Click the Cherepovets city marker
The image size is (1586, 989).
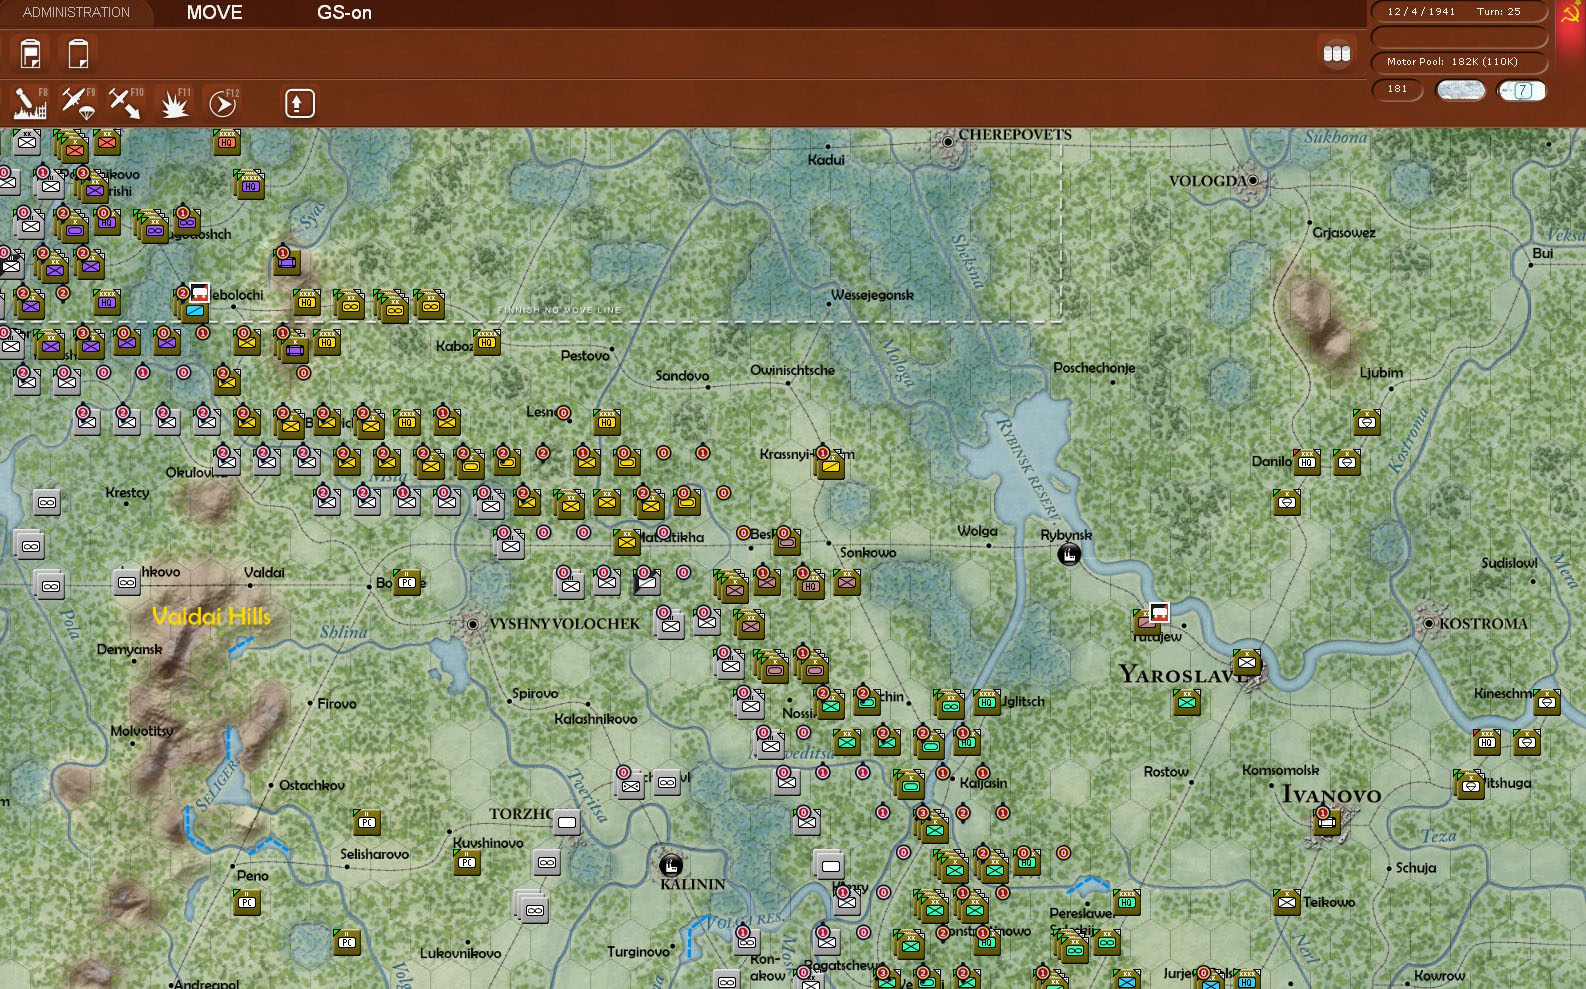(x=948, y=143)
